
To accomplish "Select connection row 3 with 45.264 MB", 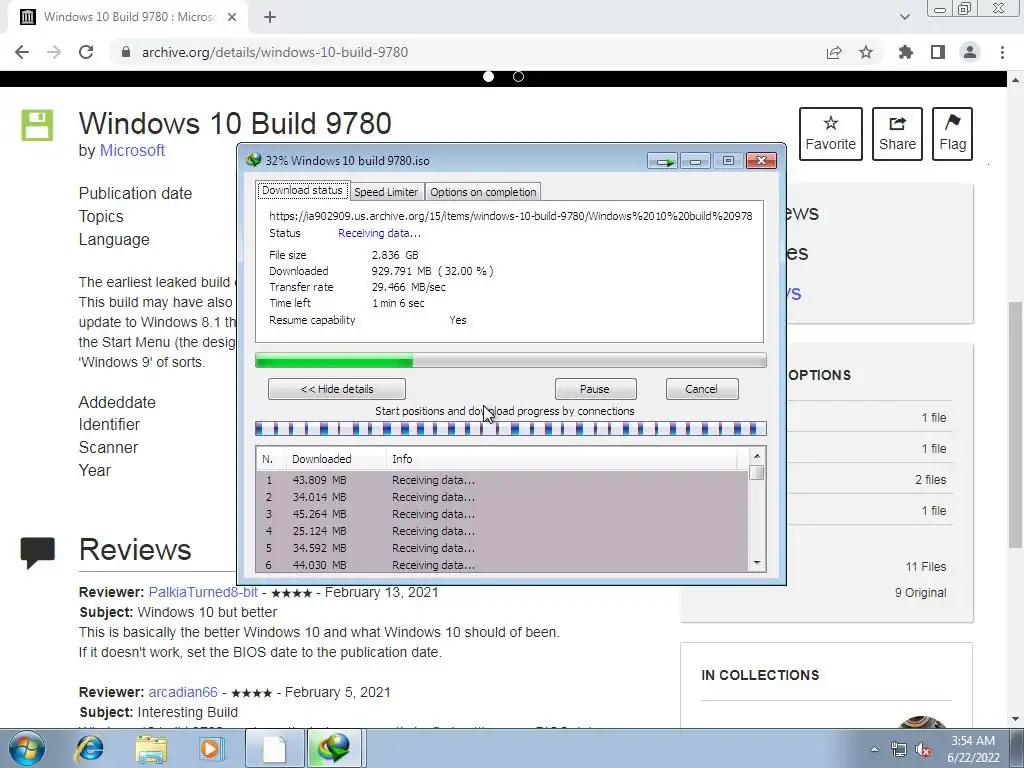I will coord(502,514).
